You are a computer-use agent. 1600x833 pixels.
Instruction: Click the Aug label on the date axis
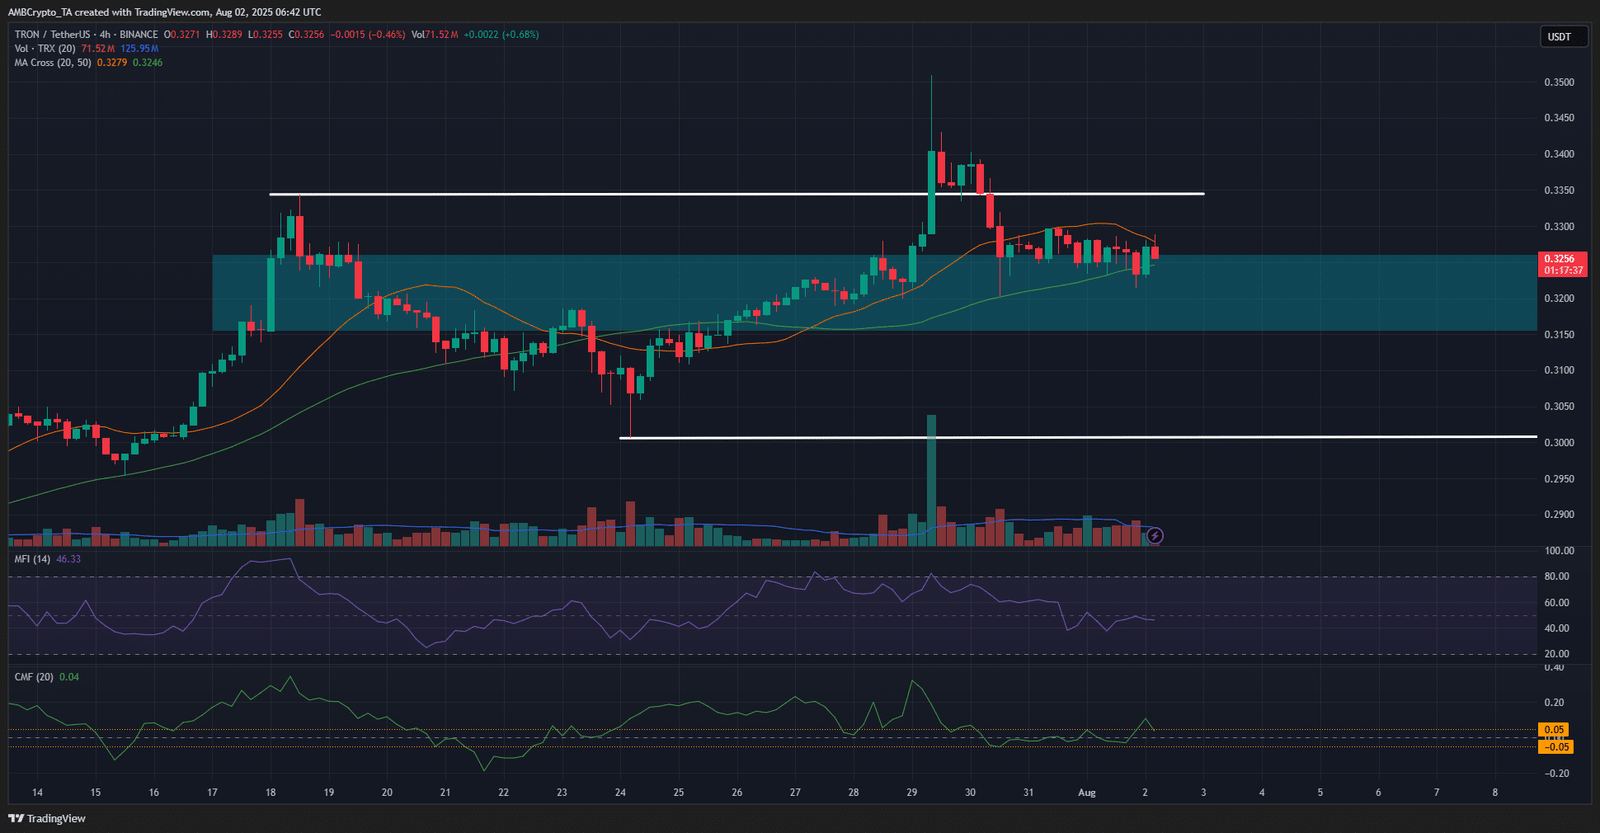tap(1086, 793)
